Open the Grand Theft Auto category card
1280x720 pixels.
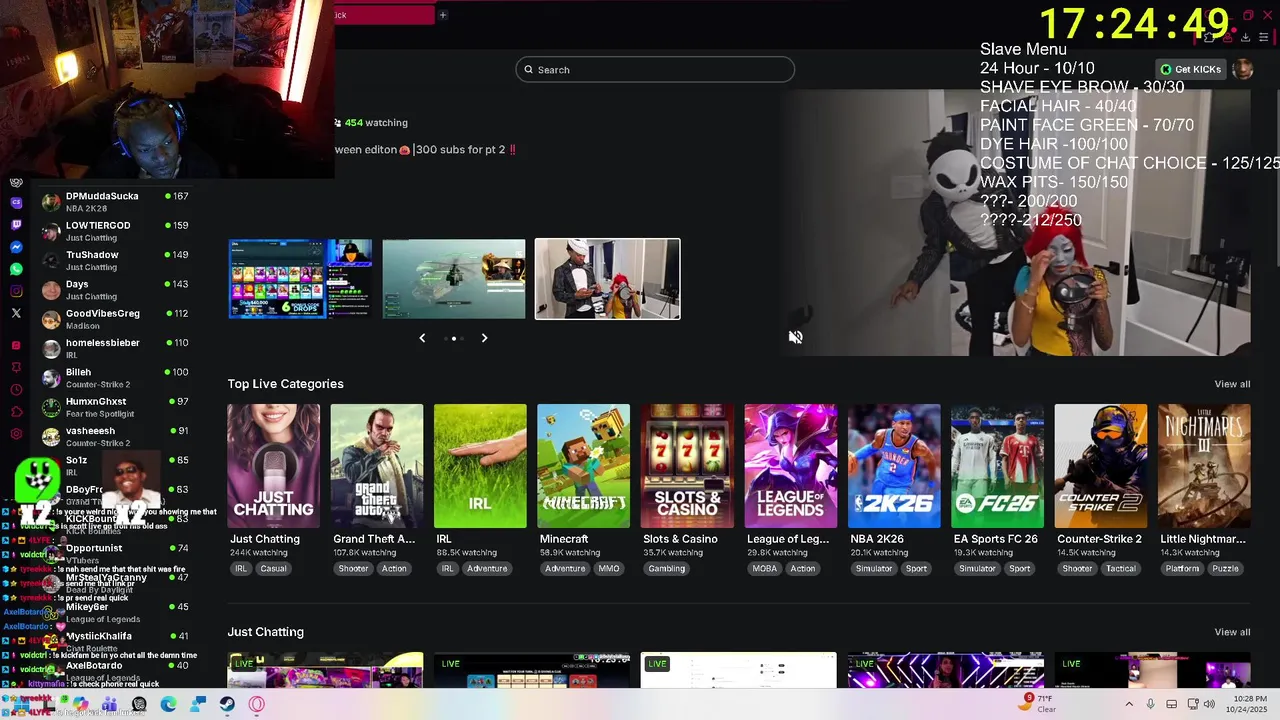click(x=377, y=465)
